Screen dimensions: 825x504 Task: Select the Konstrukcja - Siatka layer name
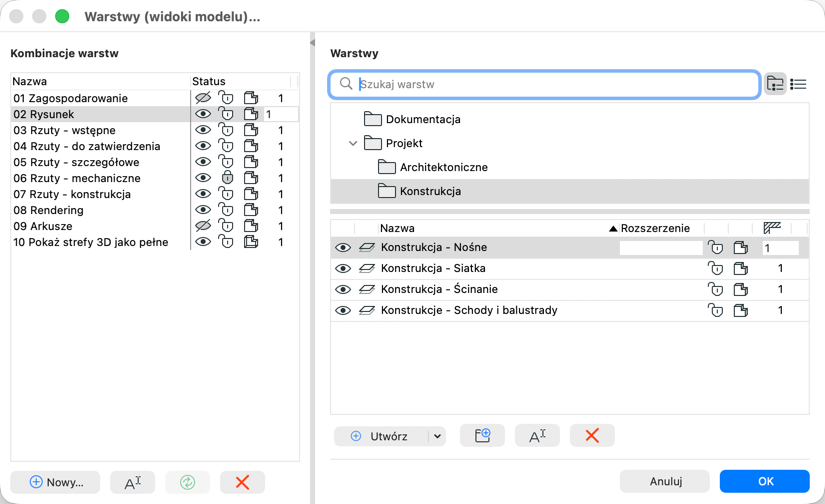tap(433, 268)
